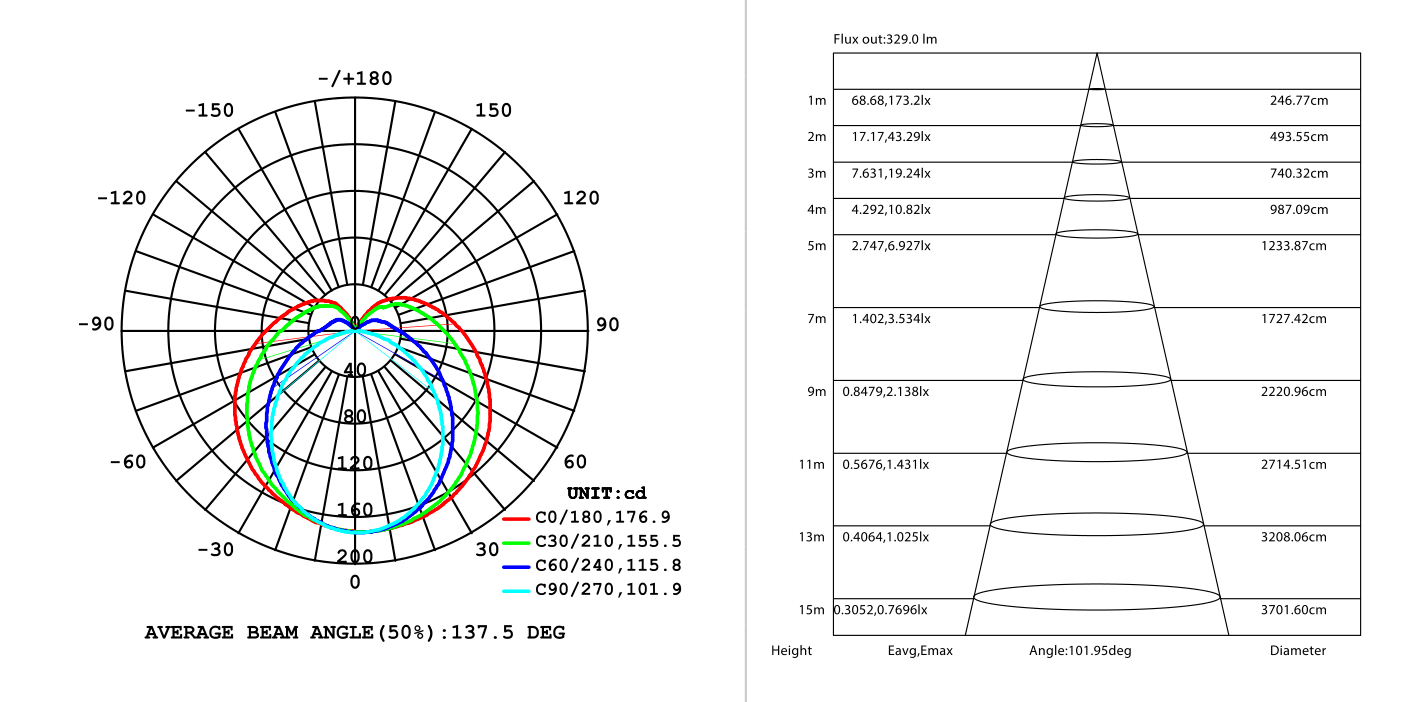Click the 'Angle:101.95deg' footer text
1413x702 pixels.
(x=1080, y=651)
